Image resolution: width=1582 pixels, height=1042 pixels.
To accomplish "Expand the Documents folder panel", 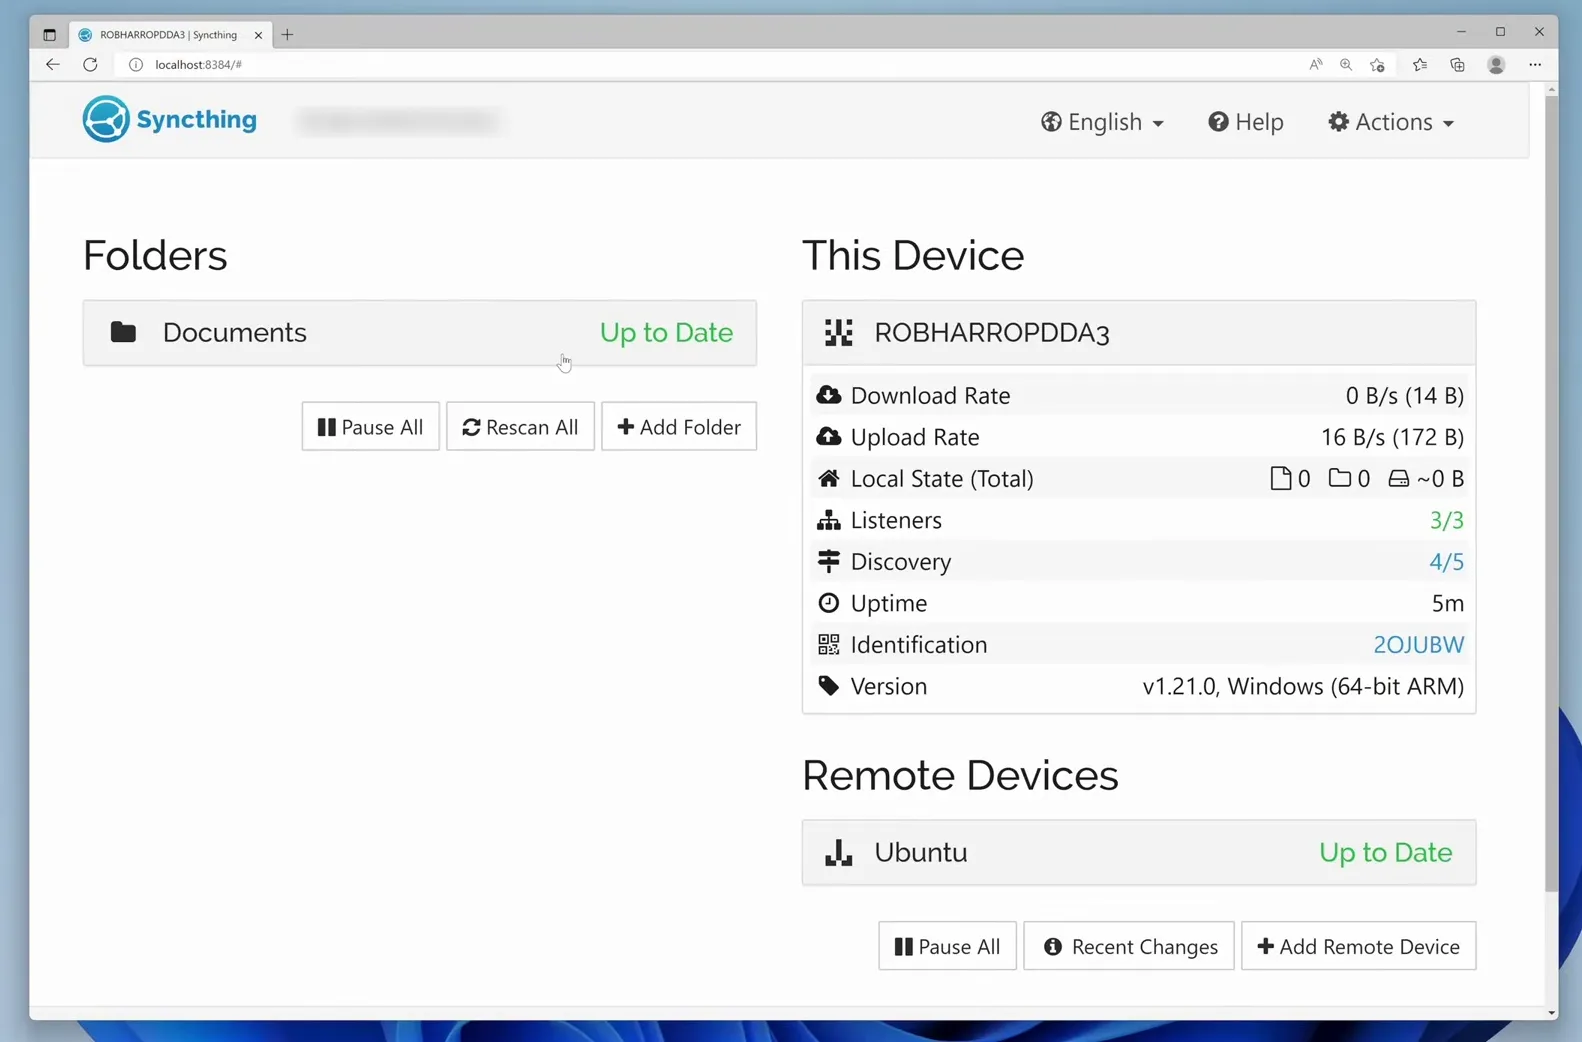I will 420,333.
